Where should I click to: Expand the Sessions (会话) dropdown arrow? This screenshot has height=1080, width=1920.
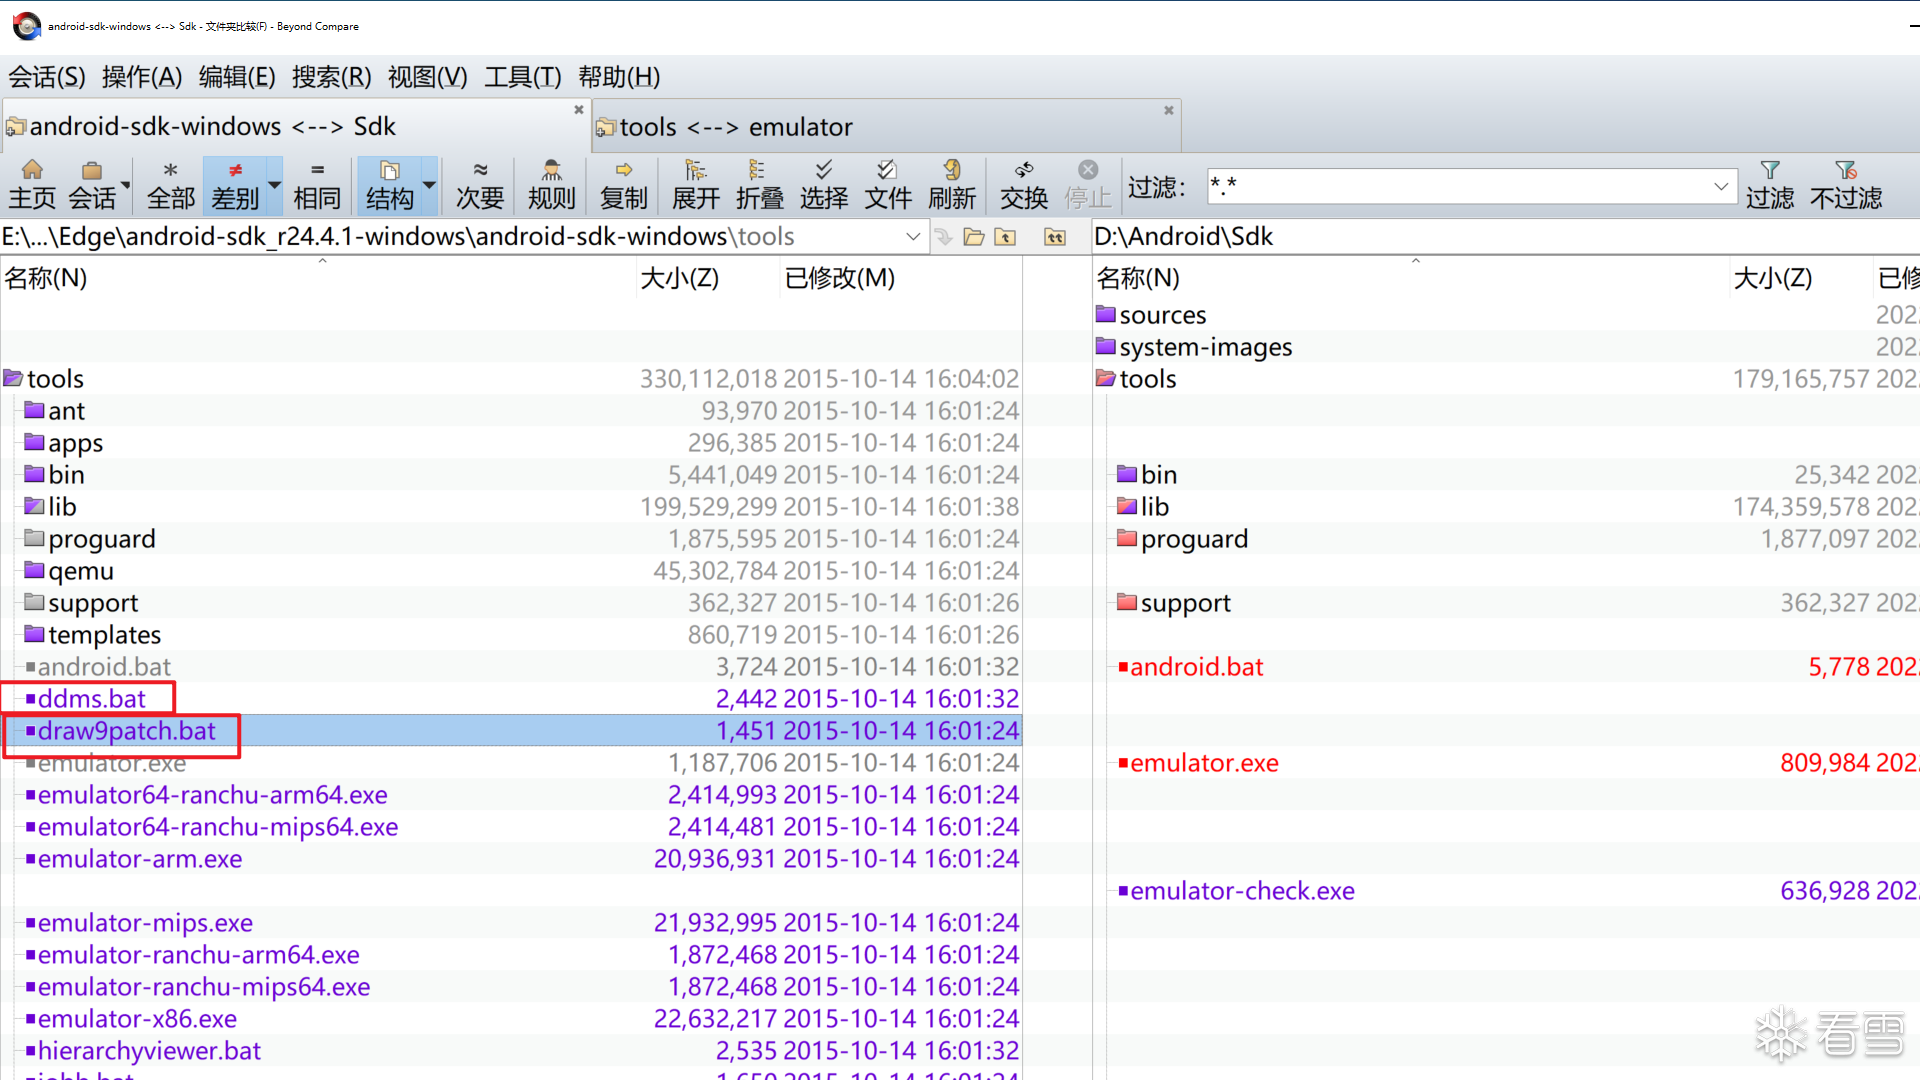[126, 185]
